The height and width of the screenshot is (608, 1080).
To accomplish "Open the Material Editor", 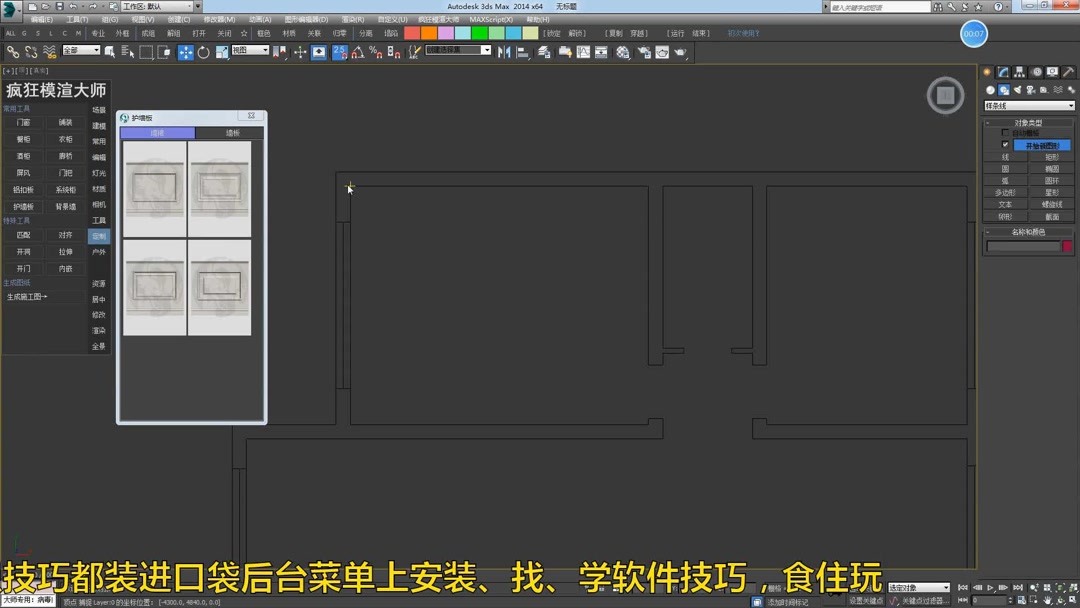I will tap(622, 51).
